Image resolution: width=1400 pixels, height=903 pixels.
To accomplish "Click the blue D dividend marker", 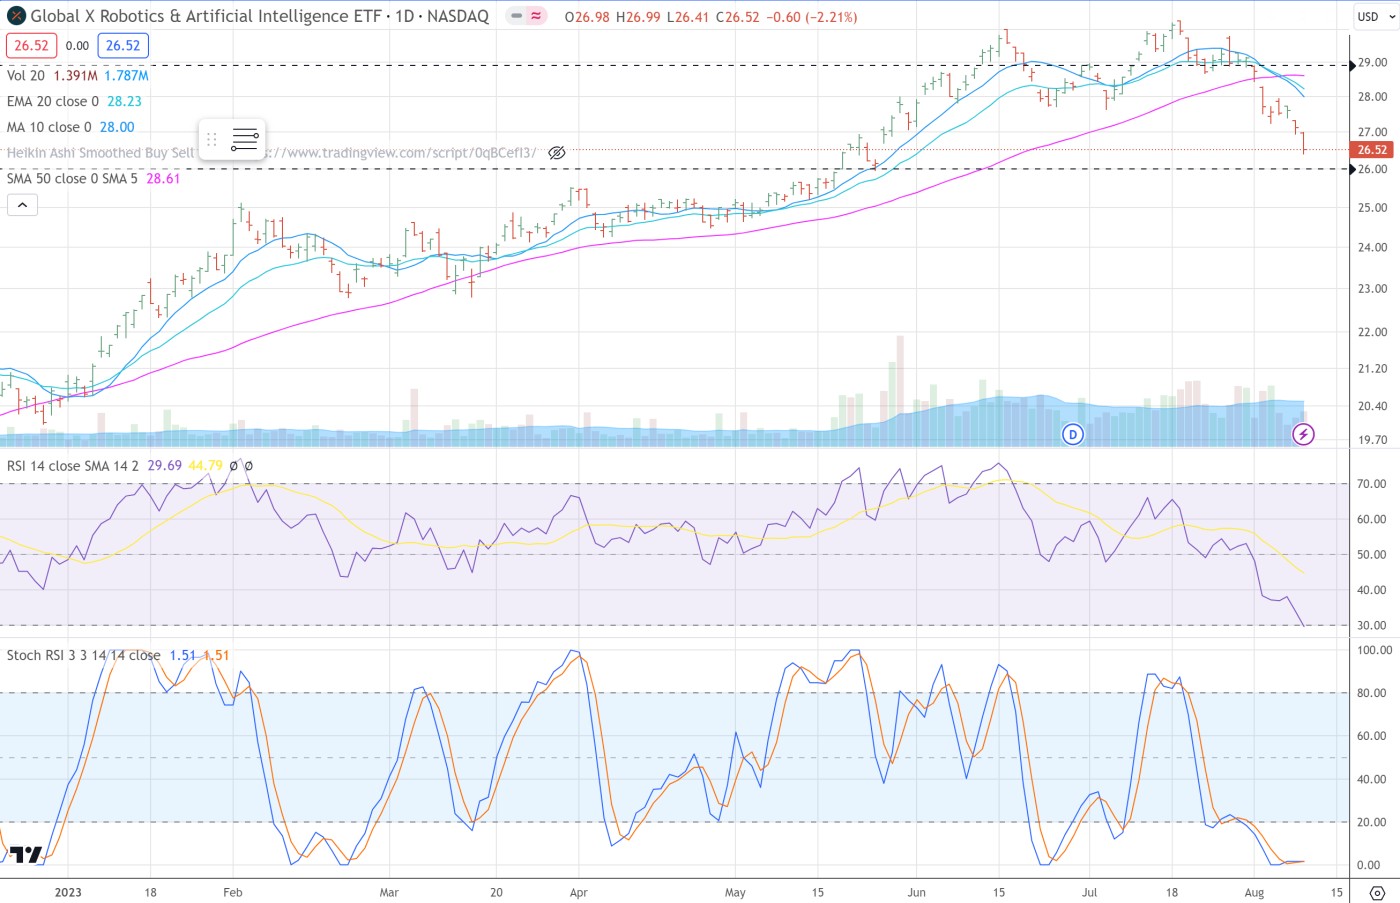I will (1073, 434).
